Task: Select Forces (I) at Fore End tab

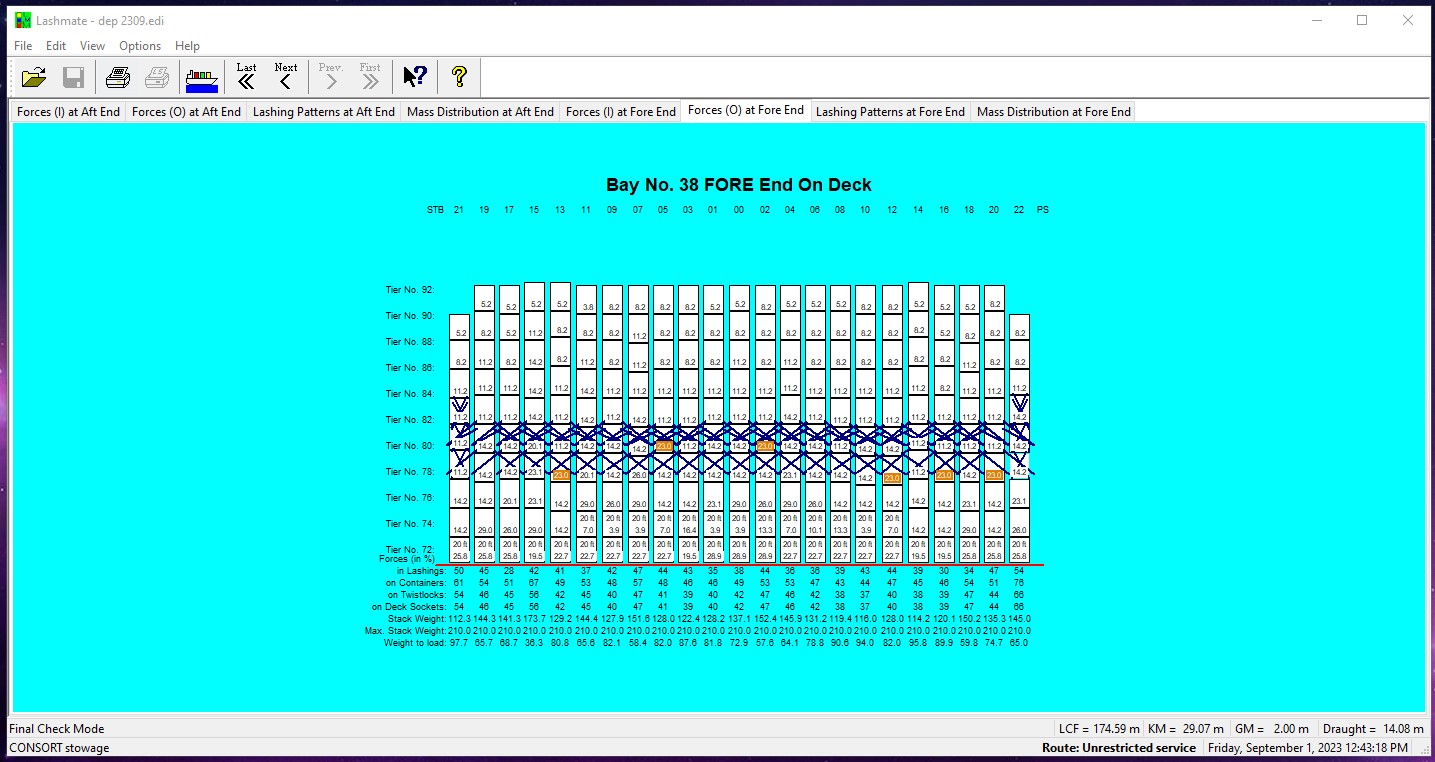Action: pyautogui.click(x=620, y=112)
